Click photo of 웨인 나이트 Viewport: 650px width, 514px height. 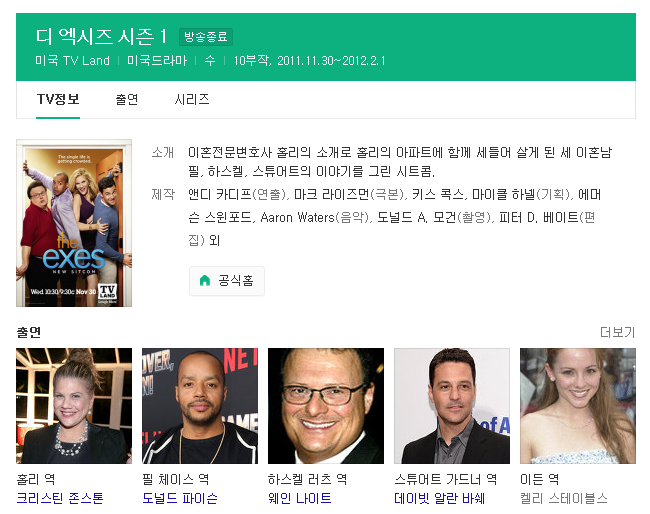coord(326,406)
